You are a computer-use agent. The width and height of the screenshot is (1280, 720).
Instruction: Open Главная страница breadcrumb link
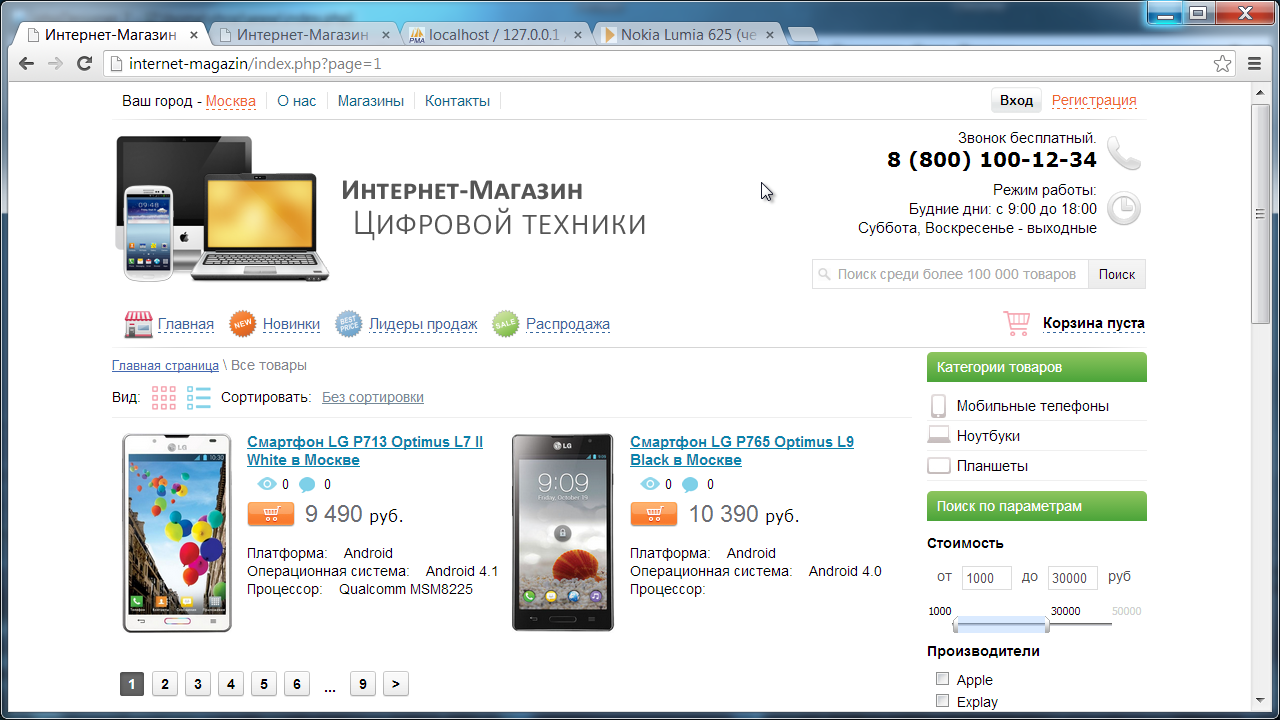point(165,365)
